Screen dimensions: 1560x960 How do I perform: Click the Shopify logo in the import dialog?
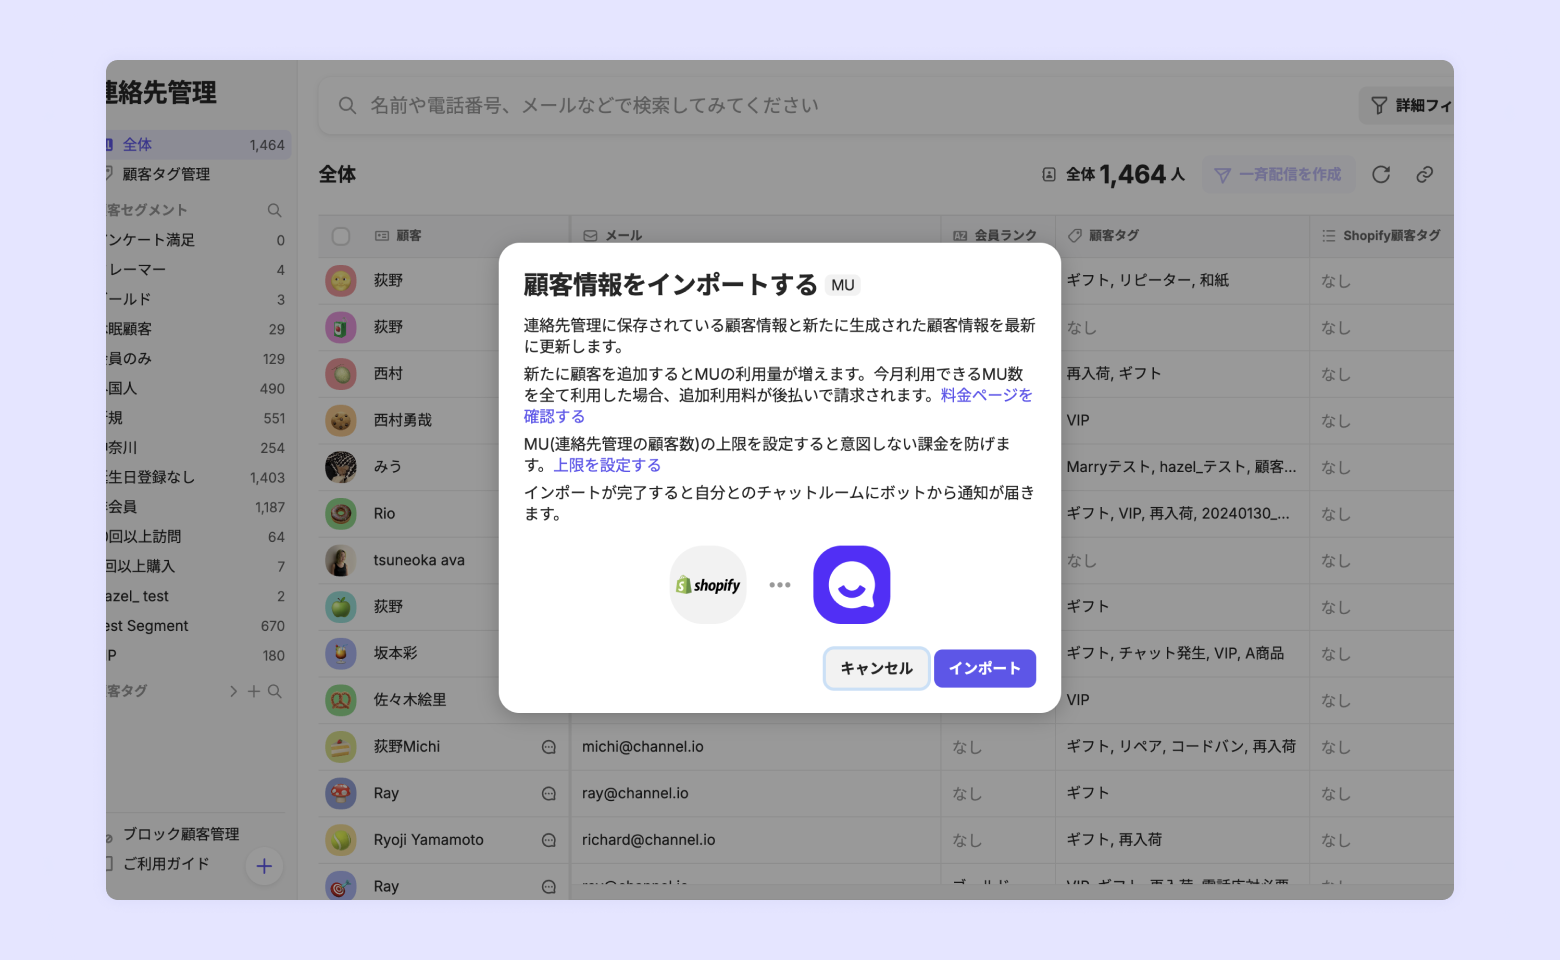coord(708,585)
